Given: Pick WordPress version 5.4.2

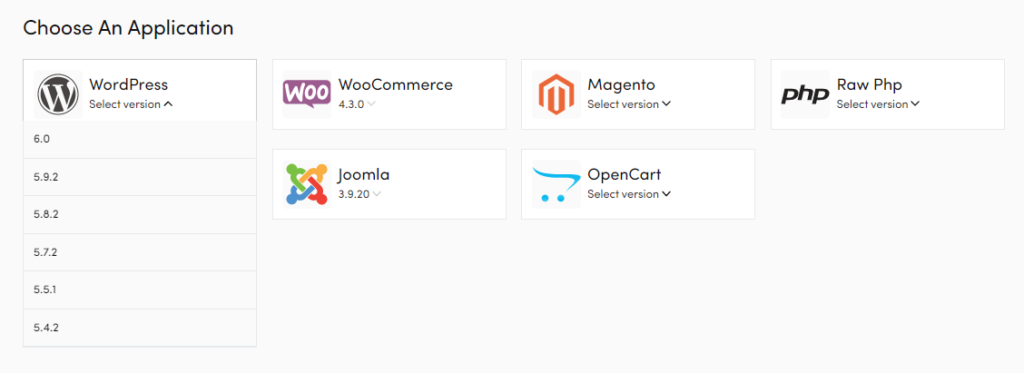Looking at the screenshot, I should [x=140, y=327].
